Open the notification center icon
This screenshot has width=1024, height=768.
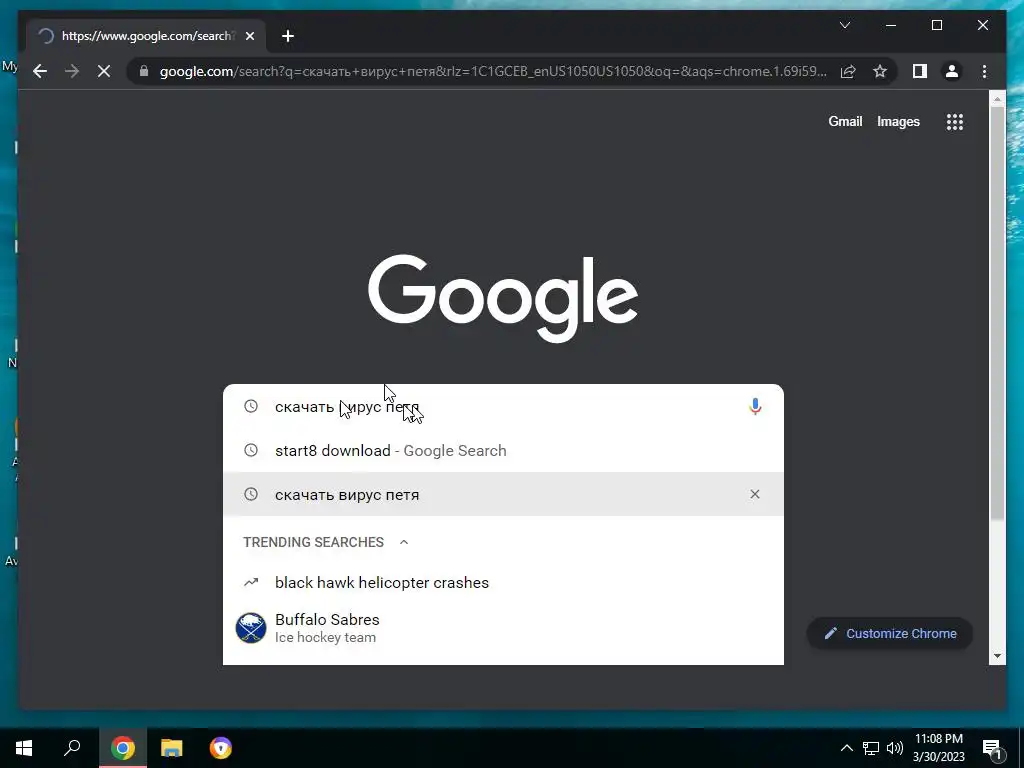click(992, 748)
